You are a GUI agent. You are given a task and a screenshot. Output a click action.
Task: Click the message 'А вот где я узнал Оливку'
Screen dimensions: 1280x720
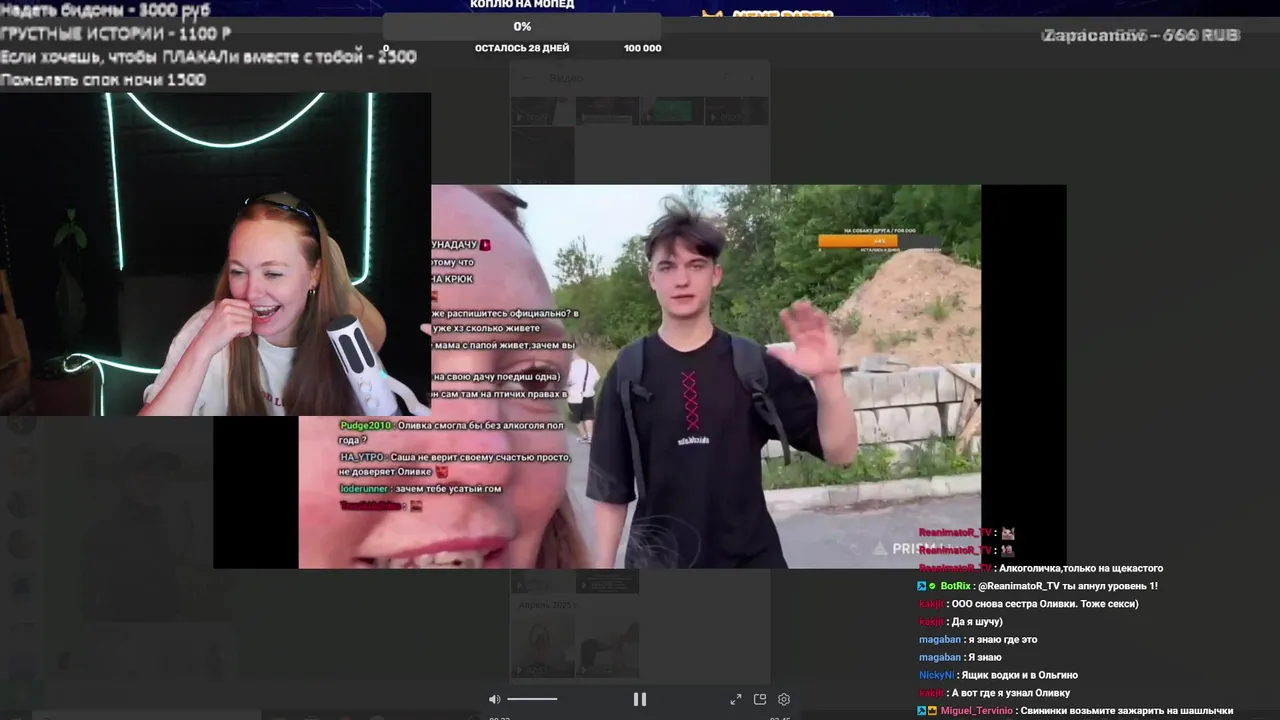pyautogui.click(x=1010, y=693)
